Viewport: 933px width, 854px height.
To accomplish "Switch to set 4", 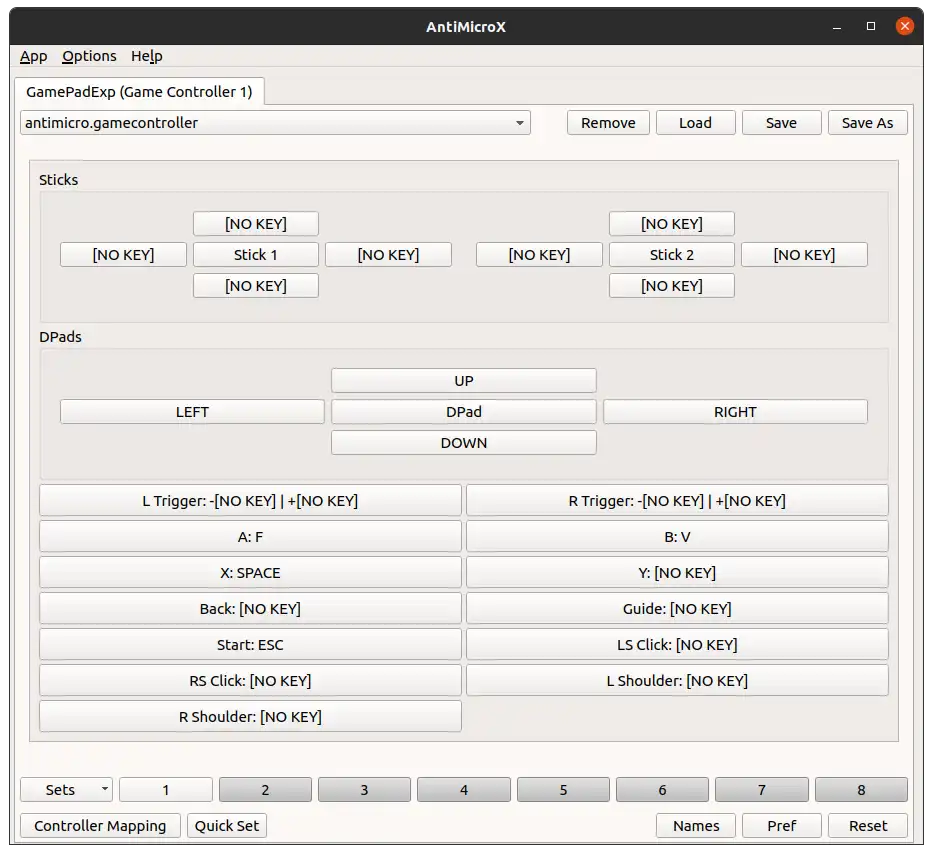I will click(x=464, y=790).
